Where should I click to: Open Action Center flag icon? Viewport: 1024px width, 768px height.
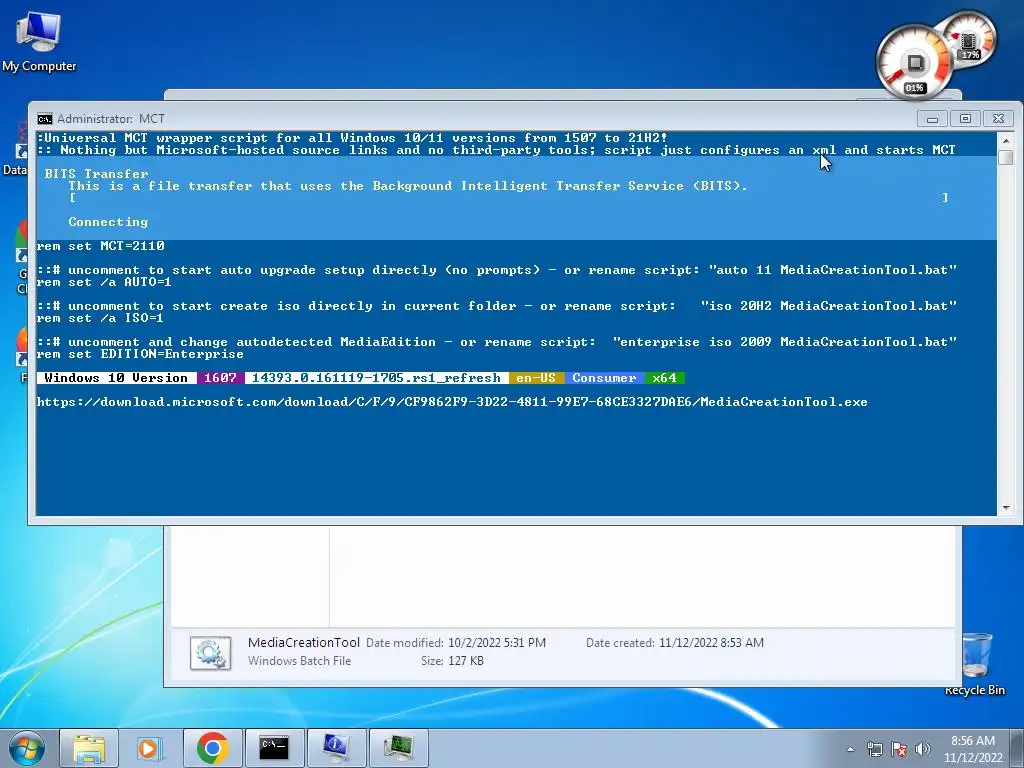899,749
